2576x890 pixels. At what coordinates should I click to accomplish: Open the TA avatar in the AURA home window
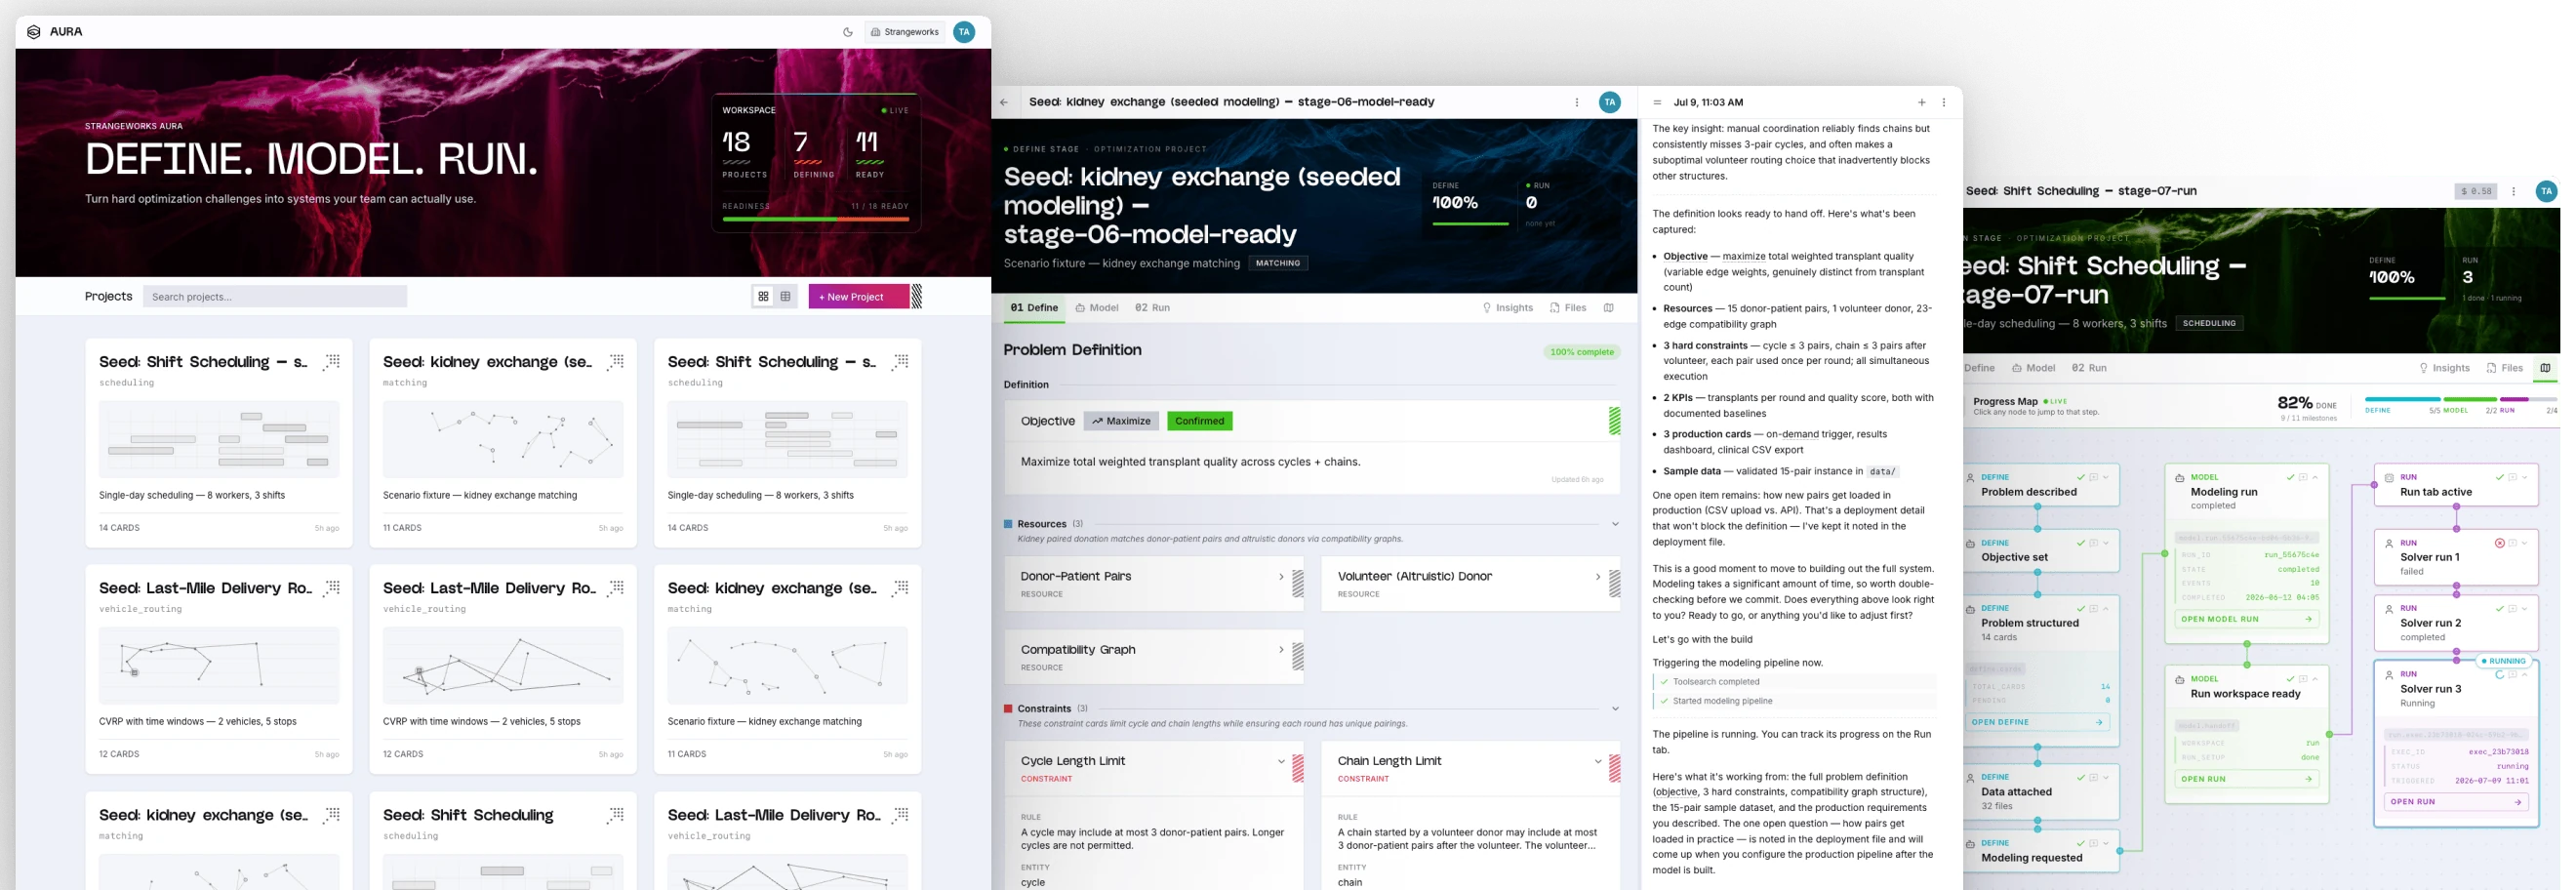[x=964, y=32]
